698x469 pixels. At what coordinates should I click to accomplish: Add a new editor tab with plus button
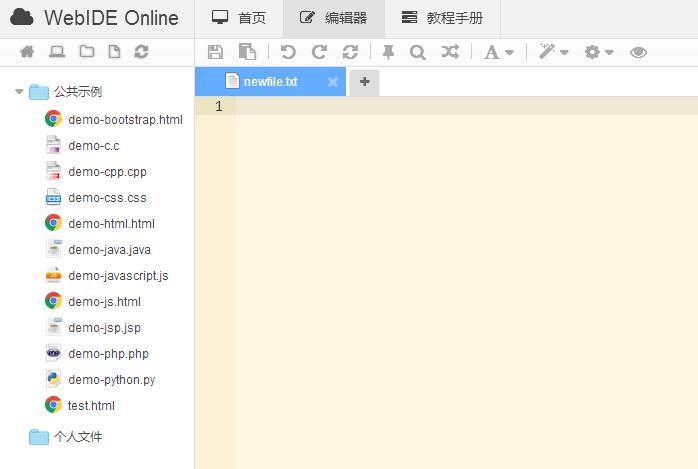pos(364,82)
